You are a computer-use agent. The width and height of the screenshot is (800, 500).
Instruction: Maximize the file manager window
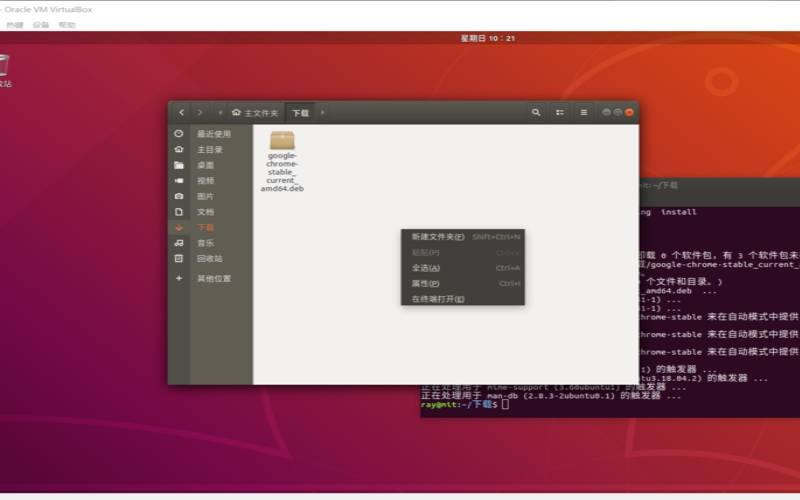coord(617,112)
